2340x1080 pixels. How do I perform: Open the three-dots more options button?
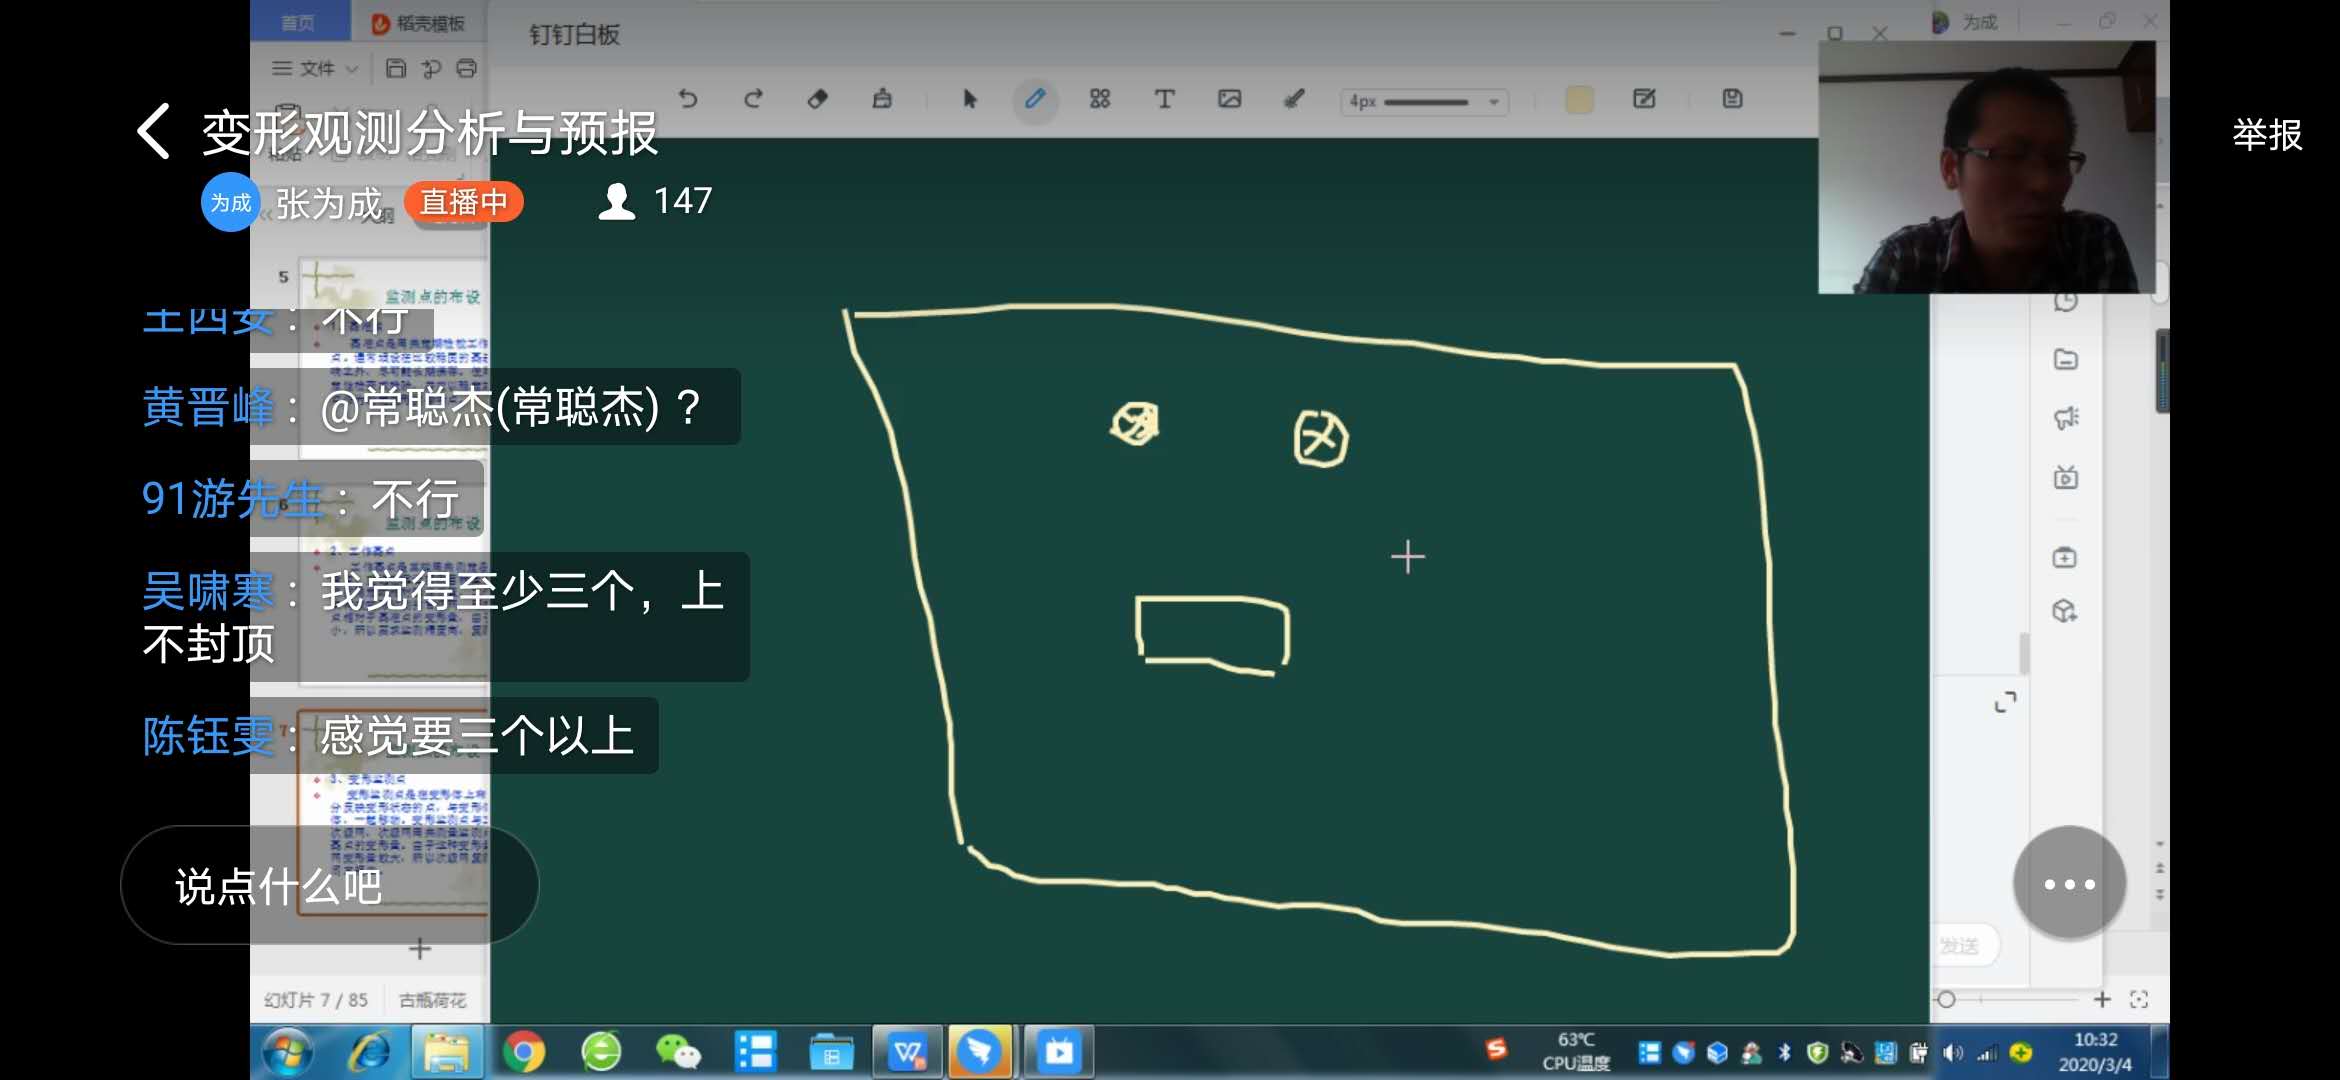coord(2069,883)
